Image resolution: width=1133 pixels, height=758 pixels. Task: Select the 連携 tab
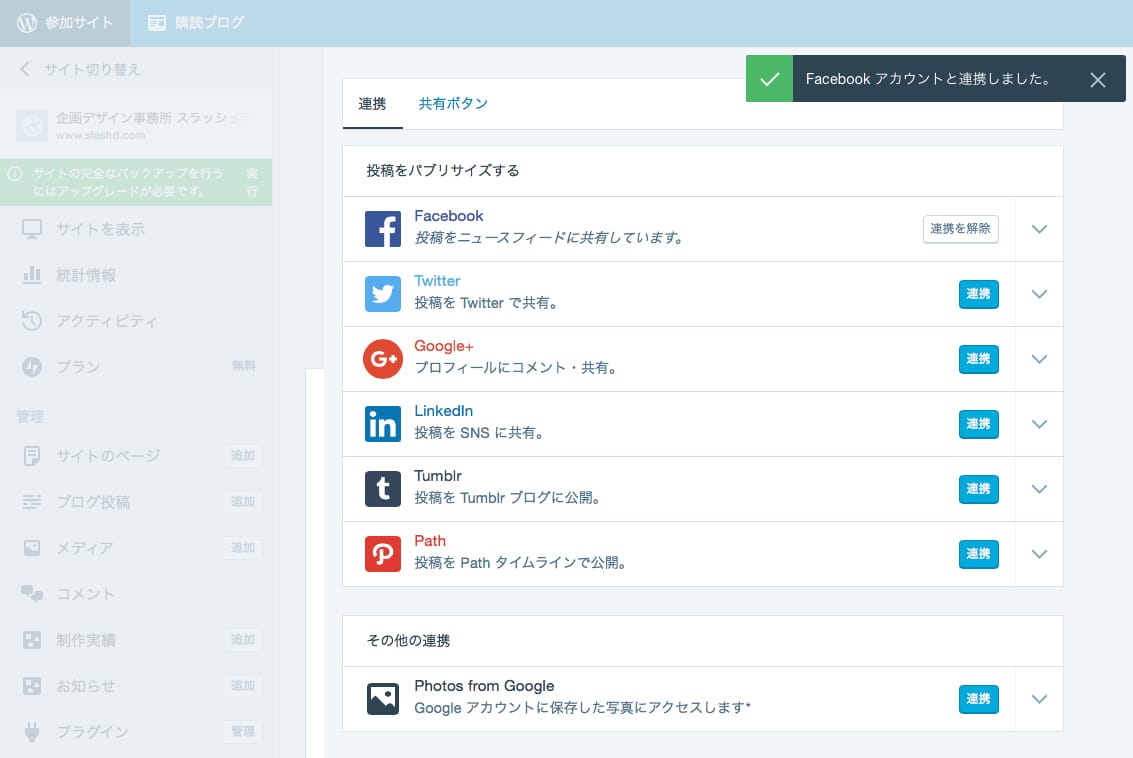pos(372,103)
